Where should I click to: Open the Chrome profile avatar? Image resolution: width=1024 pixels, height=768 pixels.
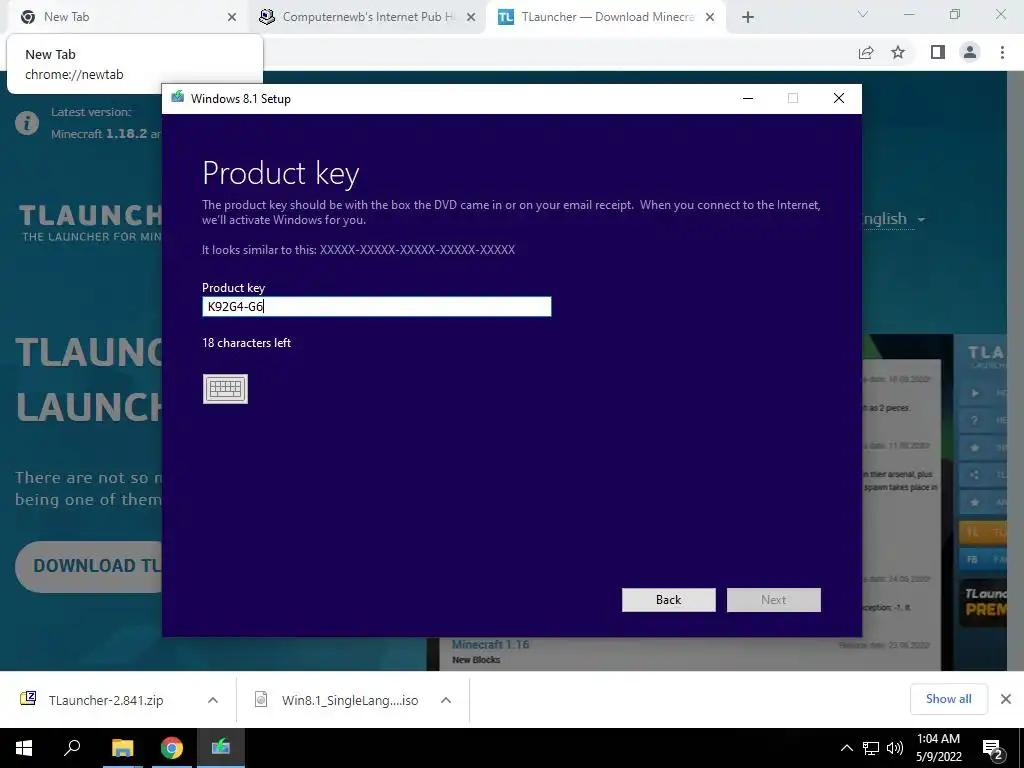point(970,52)
